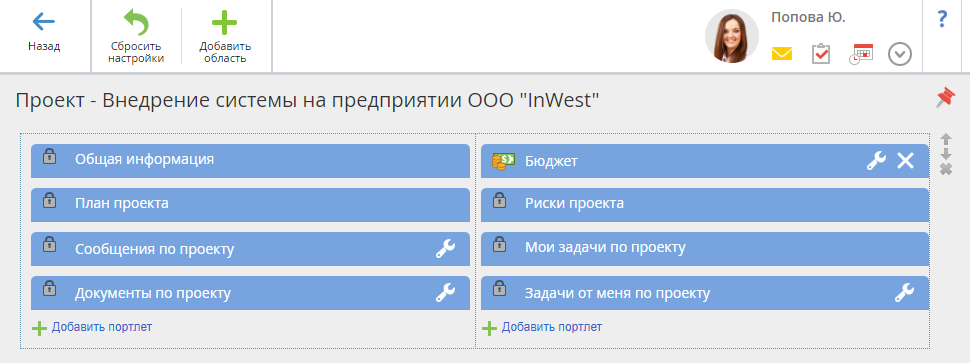Image resolution: width=970 pixels, height=363 pixels.
Task: Open Задачи от меня по проекту settings
Action: [x=904, y=293]
